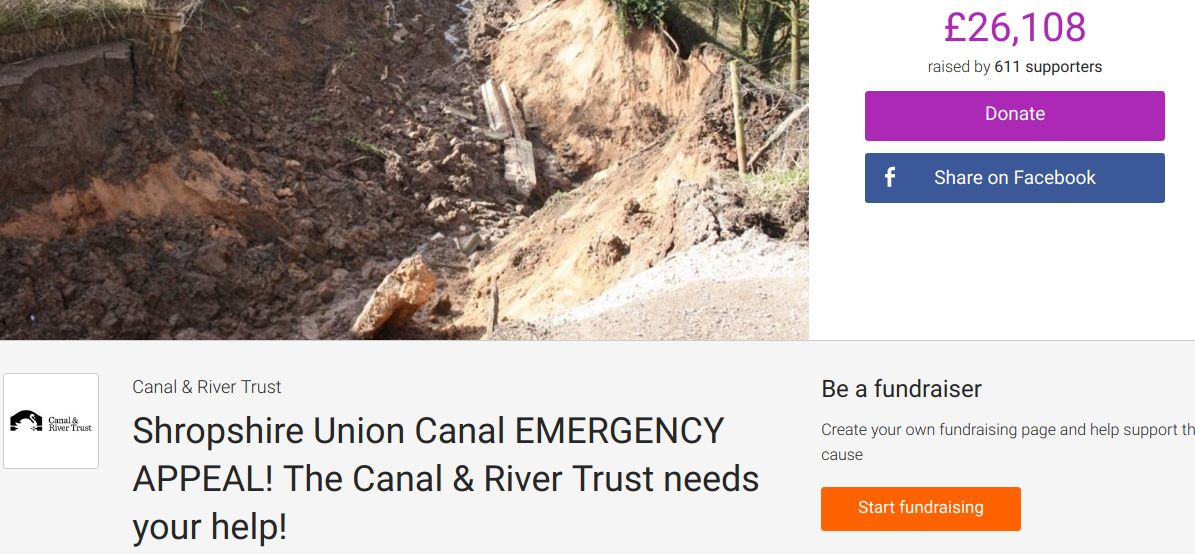The width and height of the screenshot is (1195, 554).
Task: Open the Canal & River Trust logo thumbnail
Action: click(x=51, y=421)
